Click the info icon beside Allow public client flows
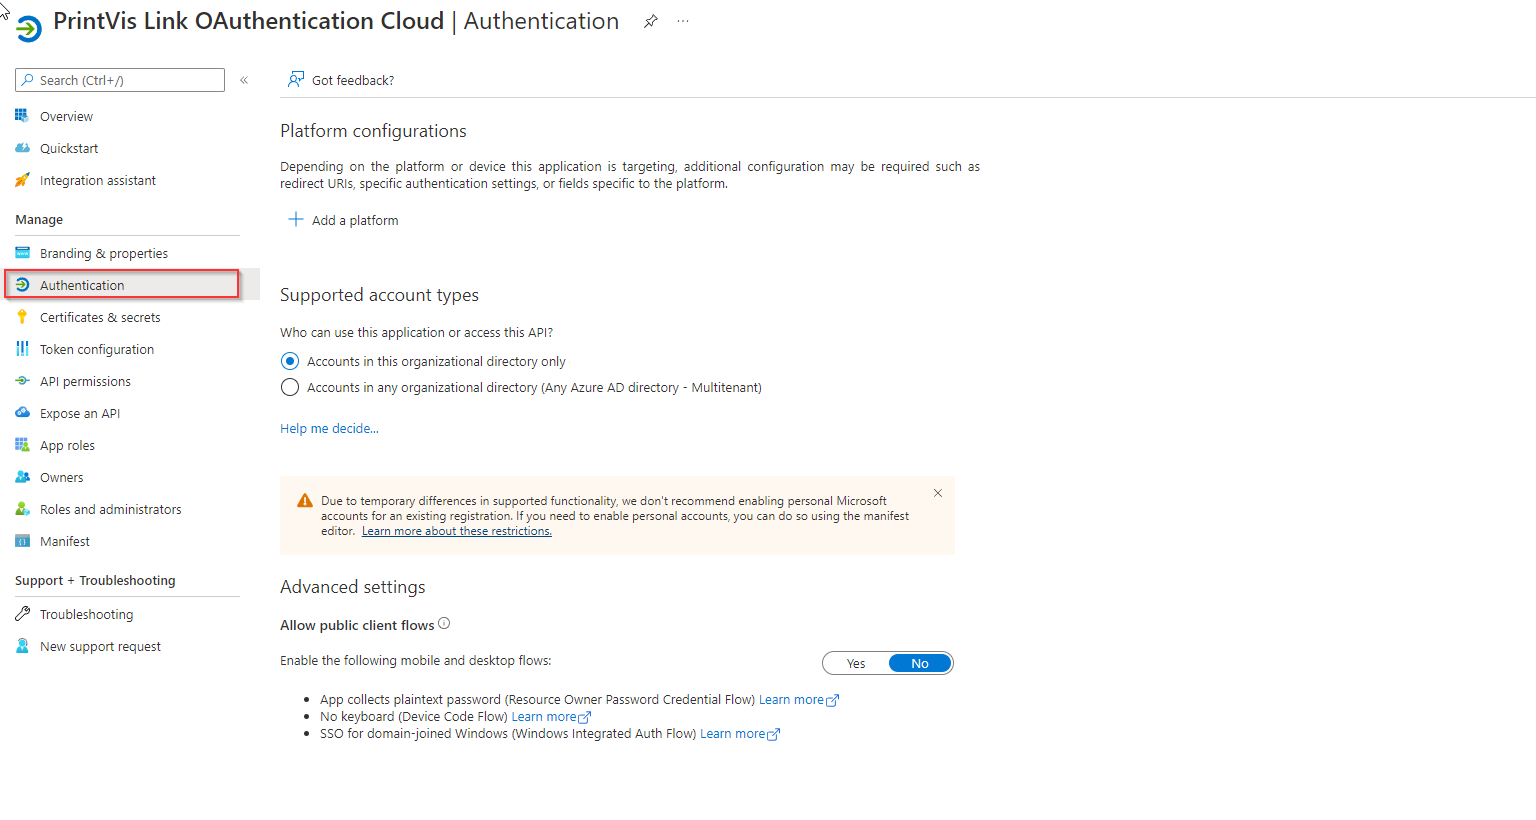1536x820 pixels. pos(444,624)
